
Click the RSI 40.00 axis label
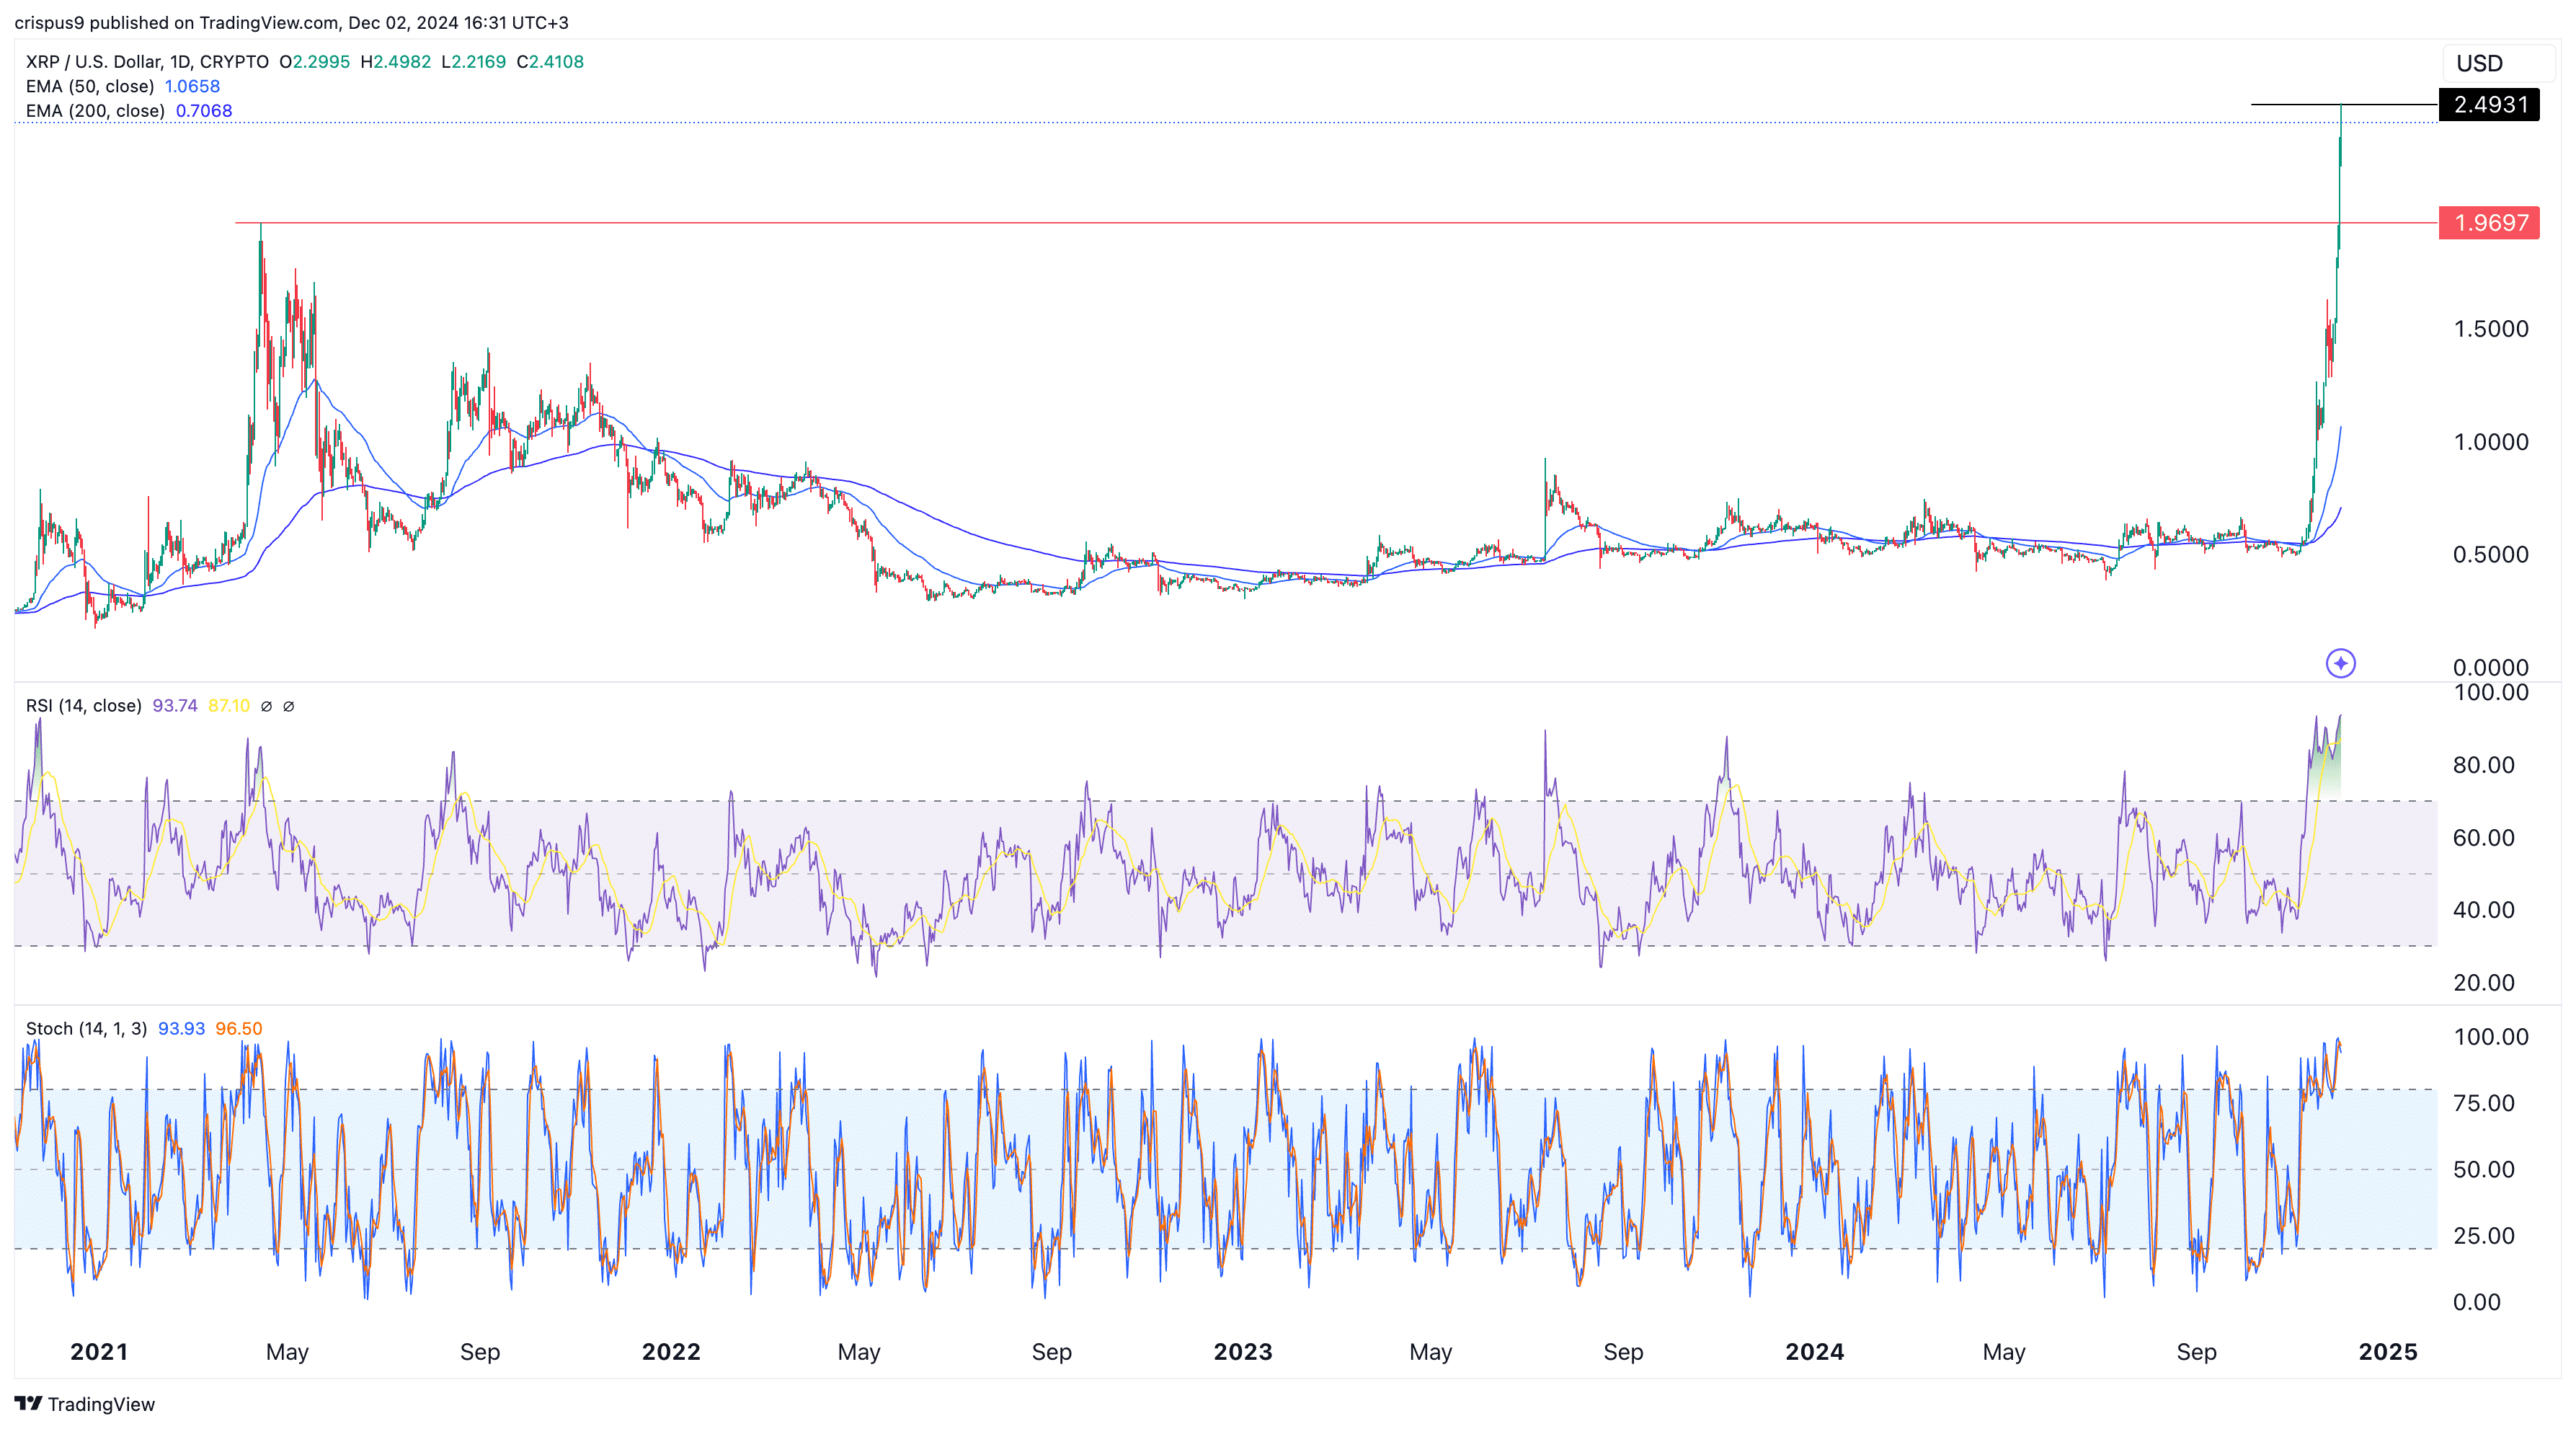2484,910
